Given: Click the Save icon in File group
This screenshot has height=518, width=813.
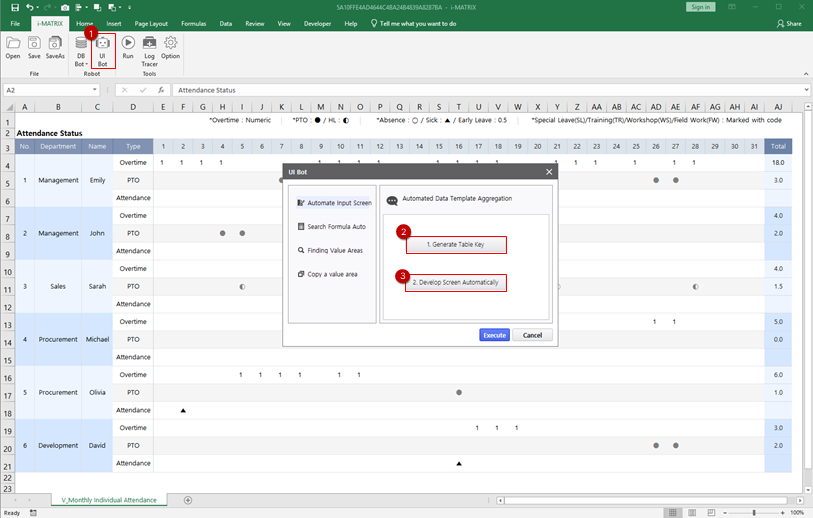Looking at the screenshot, I should pyautogui.click(x=34, y=48).
